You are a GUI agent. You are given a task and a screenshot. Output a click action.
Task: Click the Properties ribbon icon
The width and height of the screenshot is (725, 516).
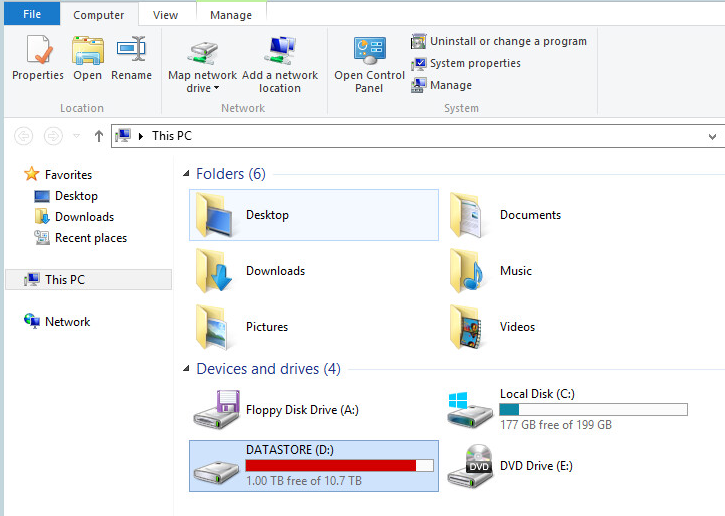[x=38, y=50]
